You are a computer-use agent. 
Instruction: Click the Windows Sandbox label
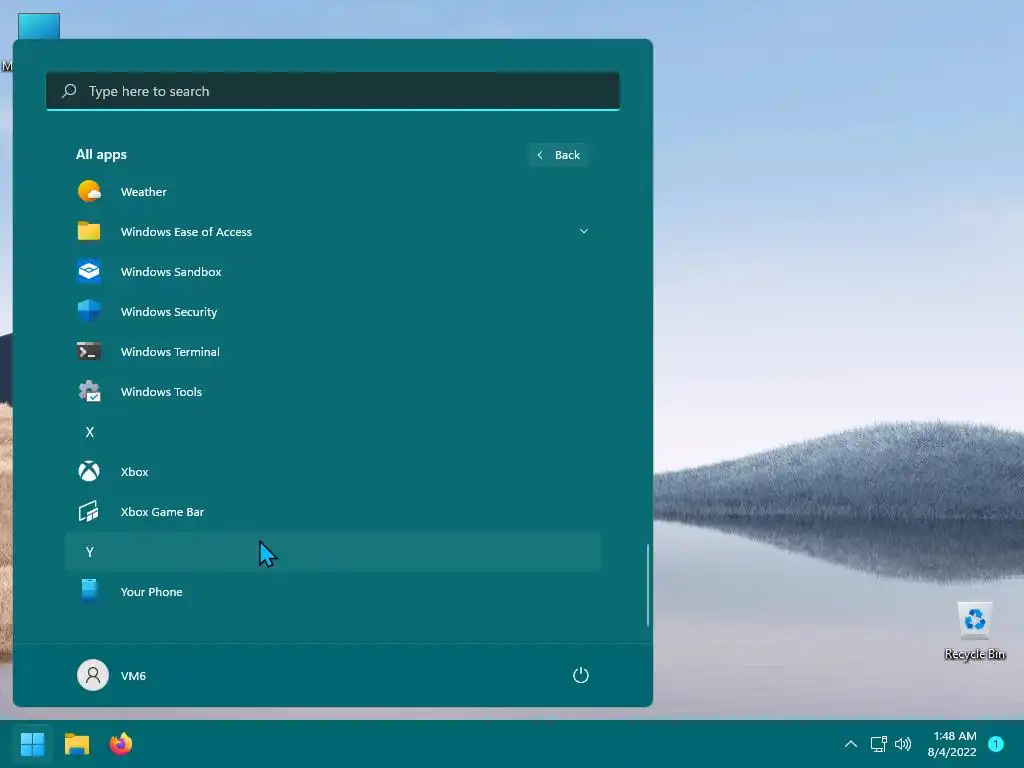(x=171, y=271)
